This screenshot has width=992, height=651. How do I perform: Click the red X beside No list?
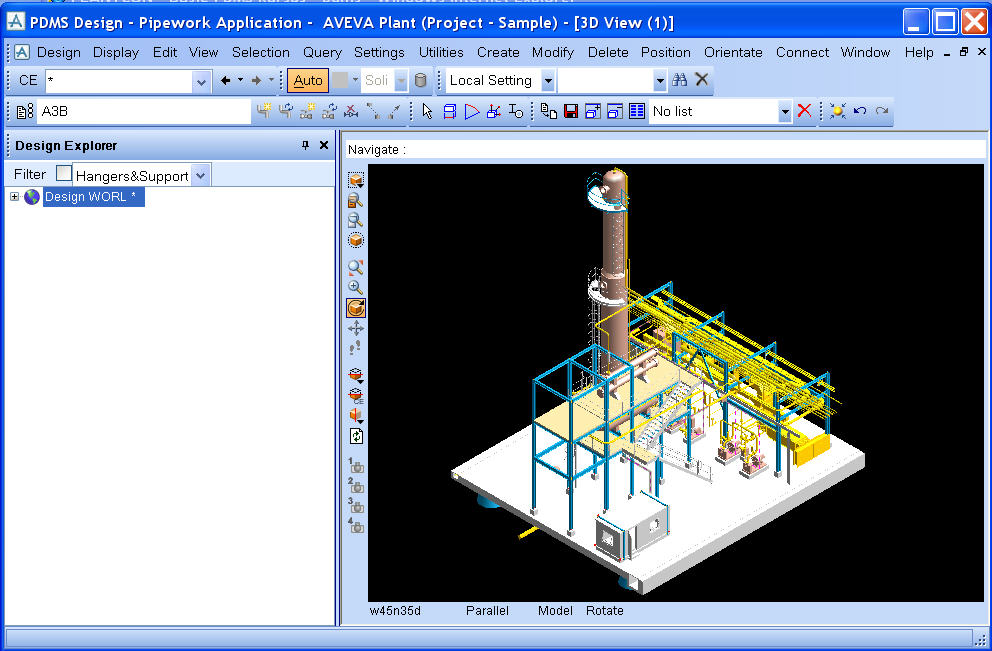(x=804, y=111)
